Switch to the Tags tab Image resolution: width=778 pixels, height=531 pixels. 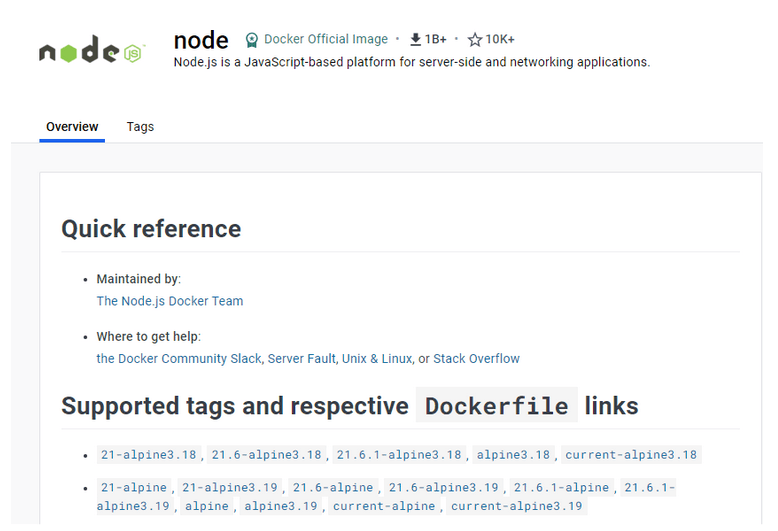tap(140, 127)
